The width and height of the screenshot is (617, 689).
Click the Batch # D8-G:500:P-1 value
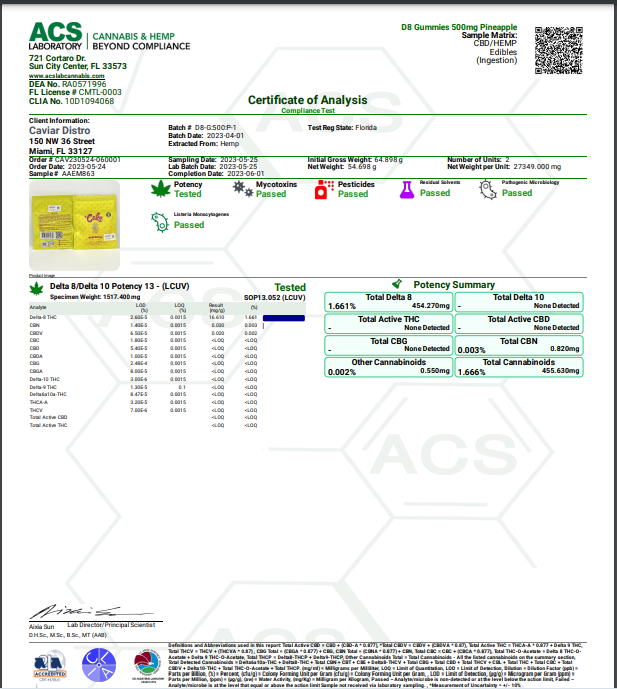215,128
